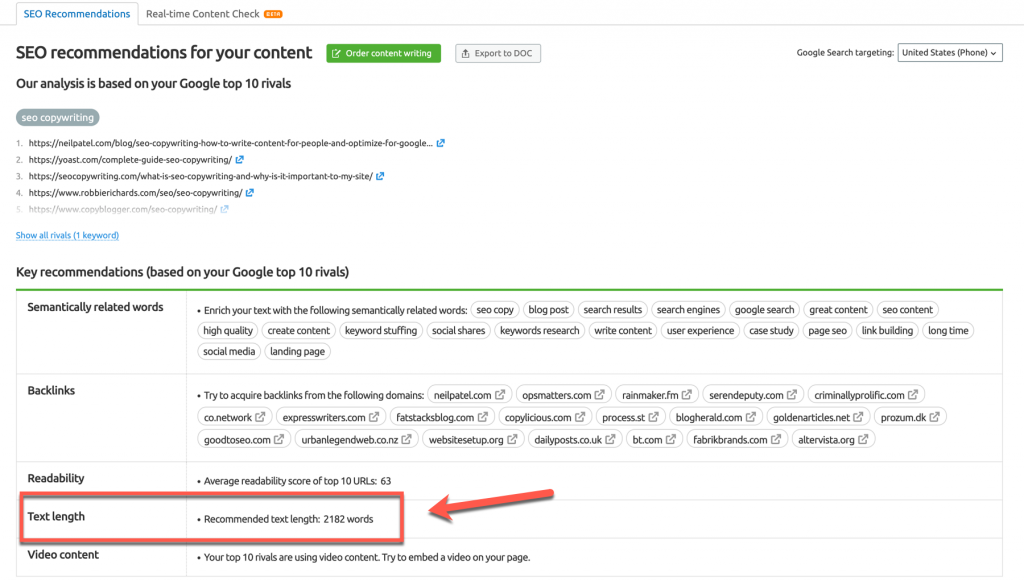Click the keyword stuffing related word chip
The height and width of the screenshot is (581, 1024).
(381, 330)
